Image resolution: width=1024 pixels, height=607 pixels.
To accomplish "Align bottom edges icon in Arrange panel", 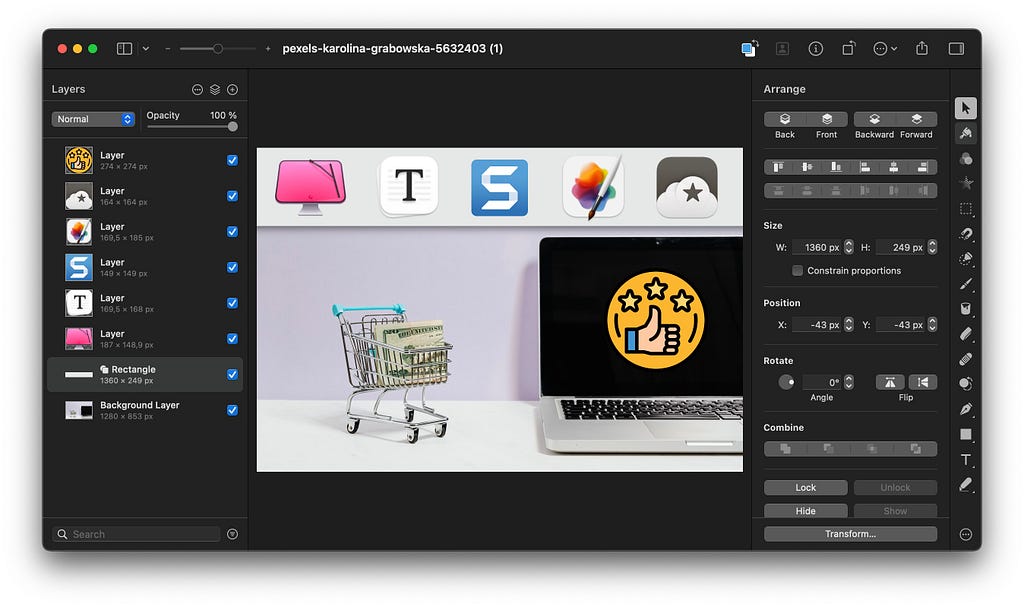I will (x=836, y=167).
